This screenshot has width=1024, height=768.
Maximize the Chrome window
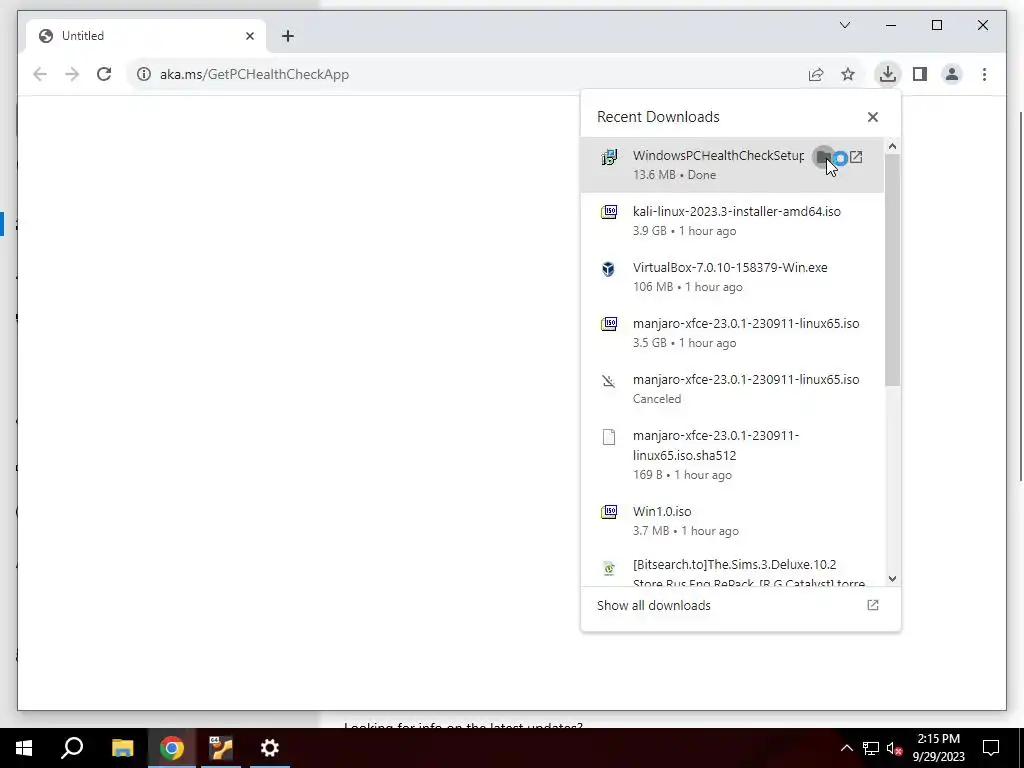pyautogui.click(x=936, y=25)
